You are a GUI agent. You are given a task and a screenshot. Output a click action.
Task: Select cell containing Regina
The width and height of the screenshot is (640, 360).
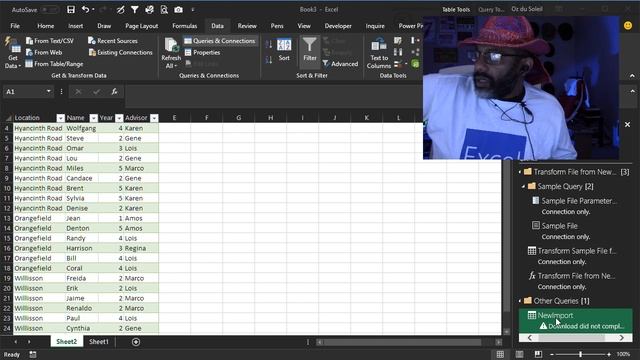[x=141, y=248]
